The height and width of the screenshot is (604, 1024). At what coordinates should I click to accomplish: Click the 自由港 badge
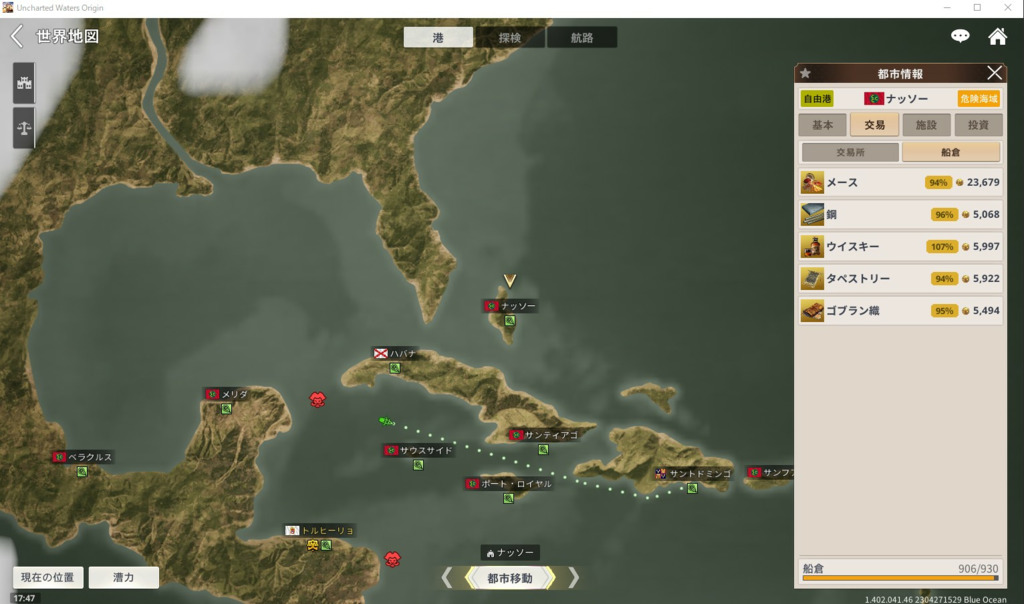click(x=817, y=99)
